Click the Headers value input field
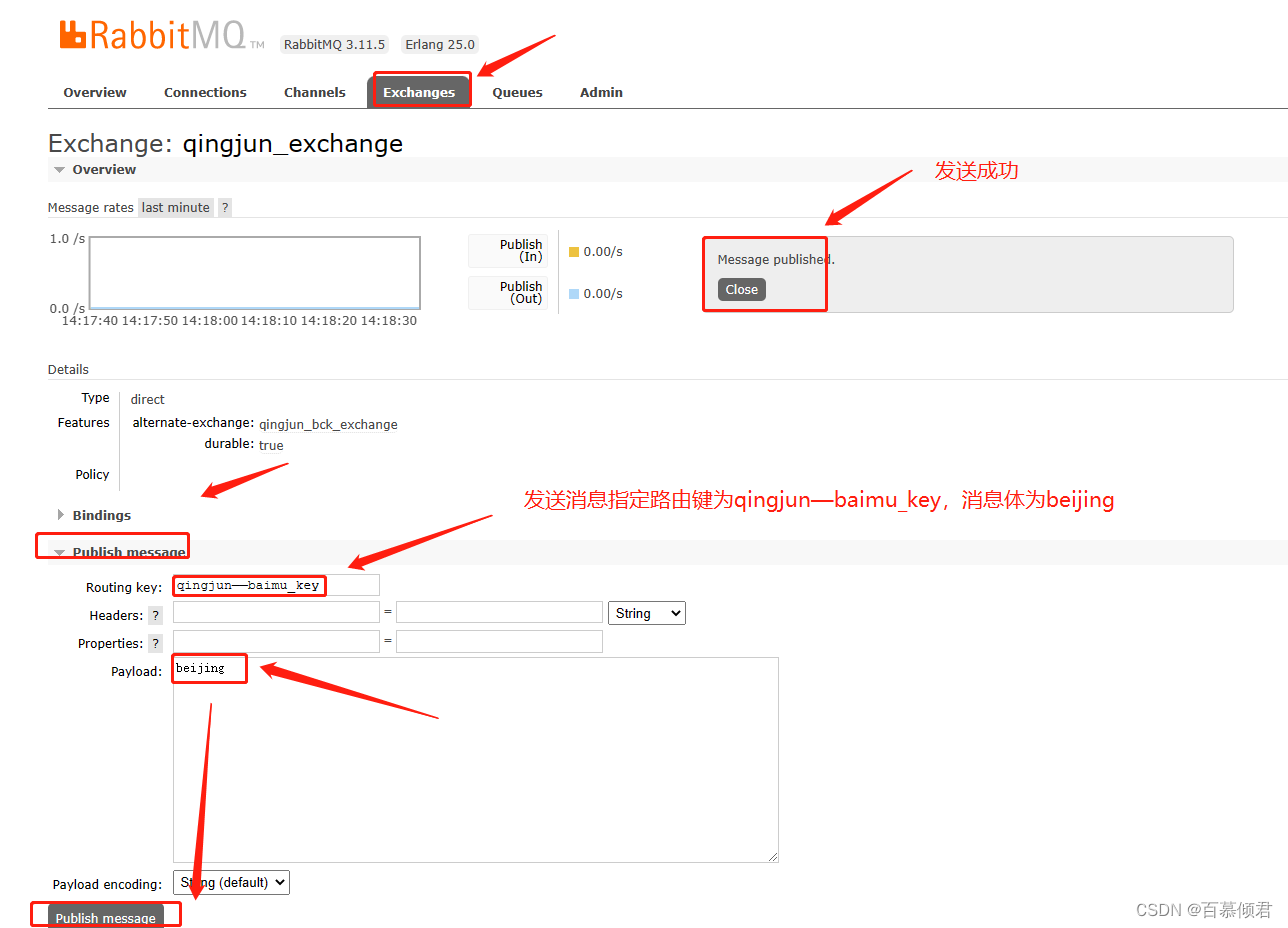Image resolution: width=1288 pixels, height=928 pixels. click(x=499, y=612)
